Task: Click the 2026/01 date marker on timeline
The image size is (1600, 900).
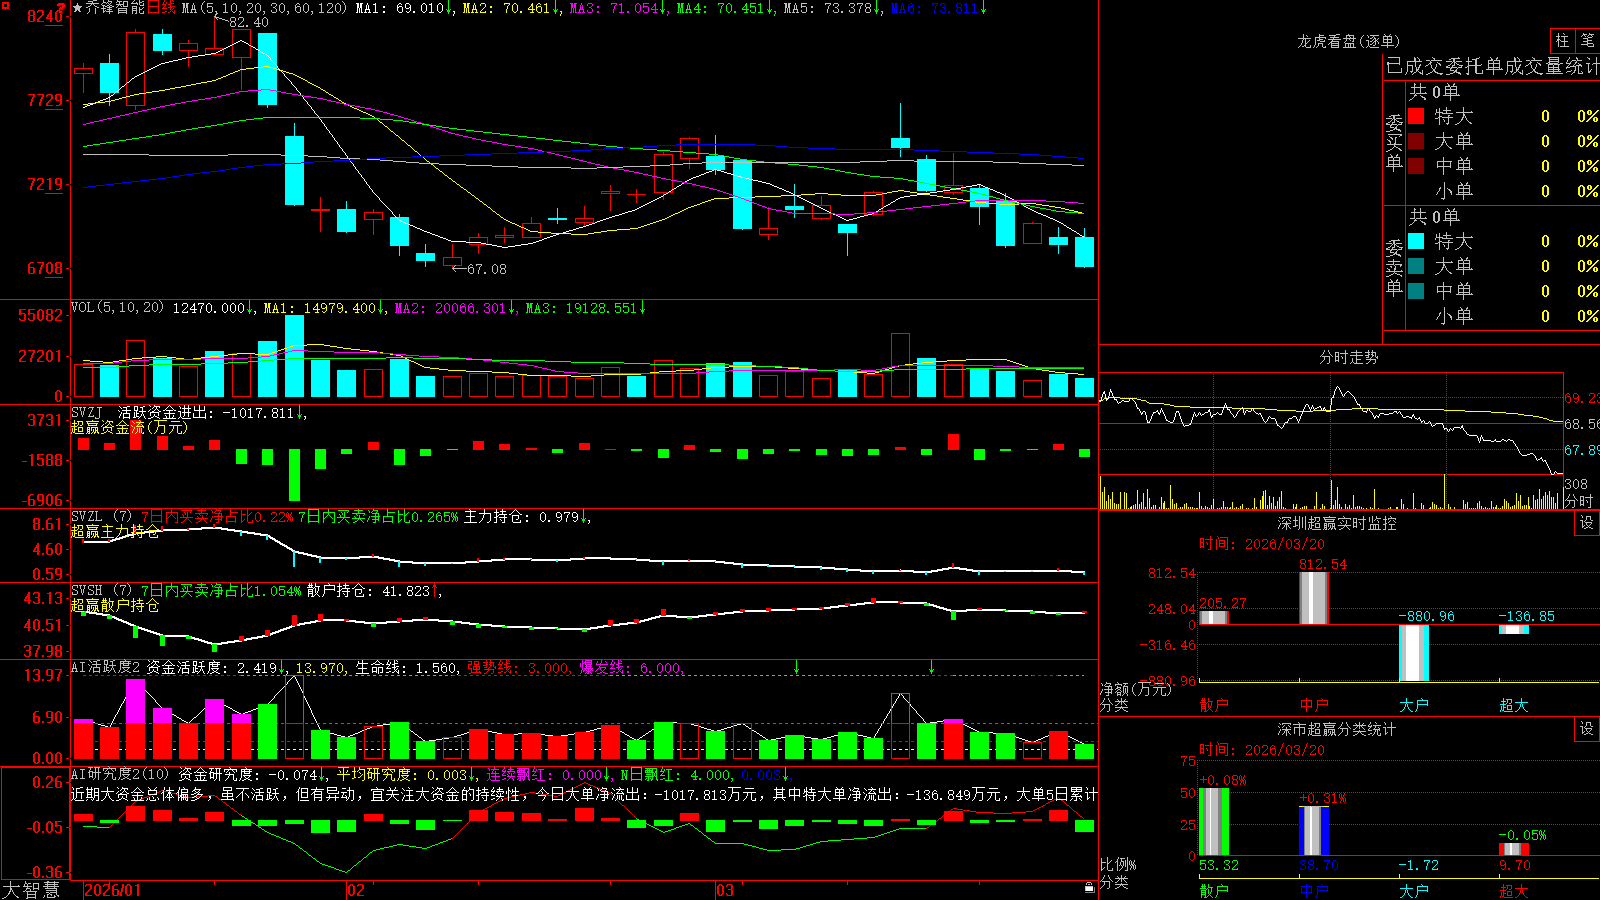Action: [x=112, y=890]
